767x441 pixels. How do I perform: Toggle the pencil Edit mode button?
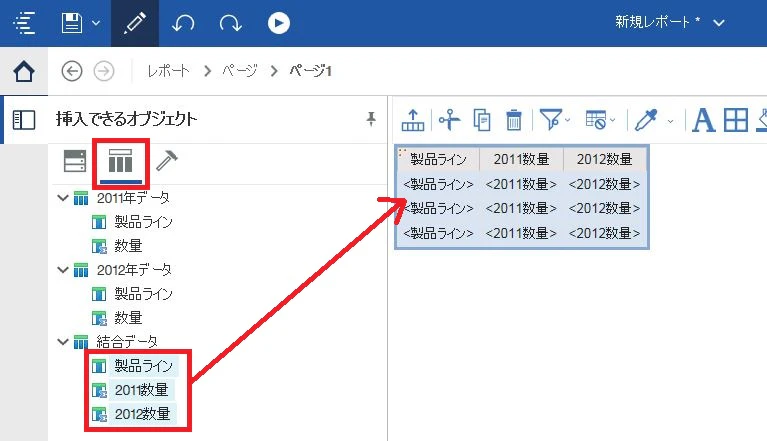pyautogui.click(x=135, y=23)
